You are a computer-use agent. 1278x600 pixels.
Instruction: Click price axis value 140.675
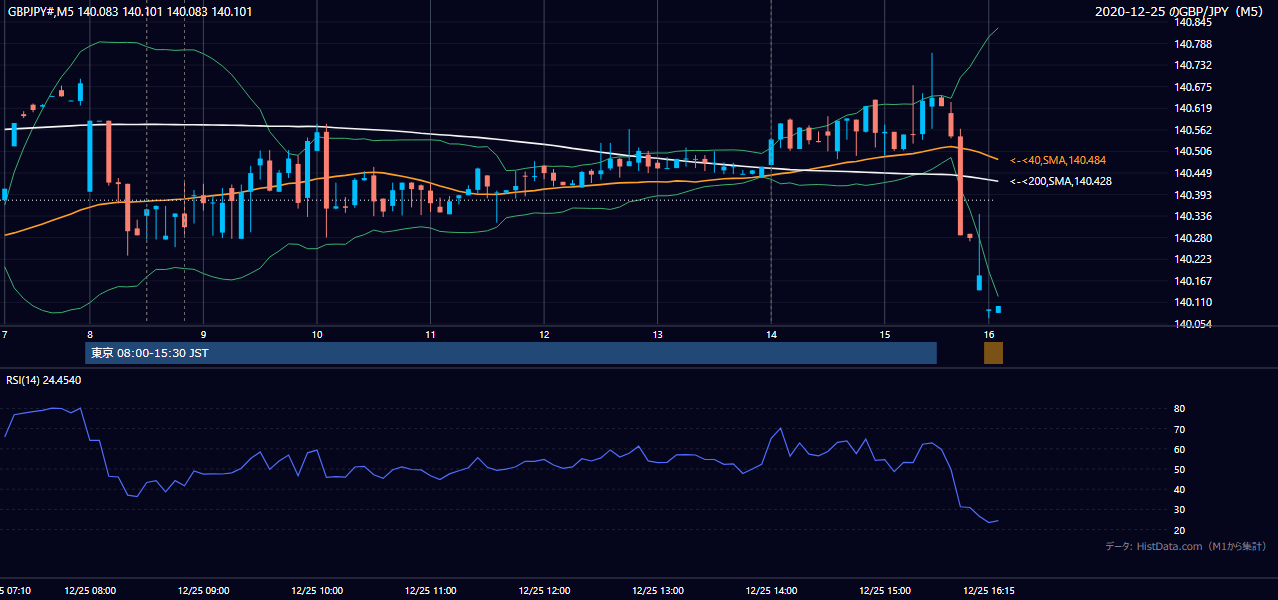1192,87
